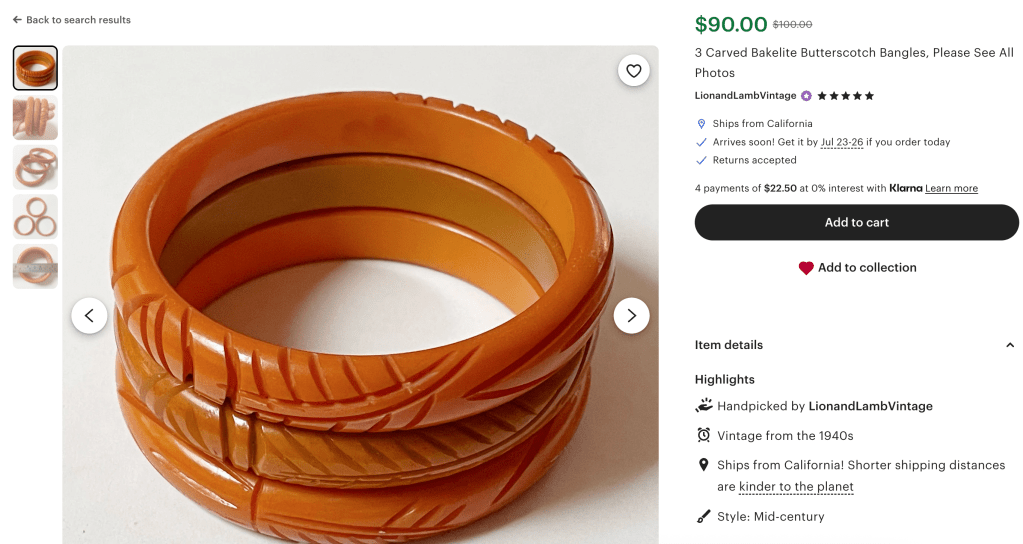
Task: Click the five-star shop rating
Action: point(846,96)
